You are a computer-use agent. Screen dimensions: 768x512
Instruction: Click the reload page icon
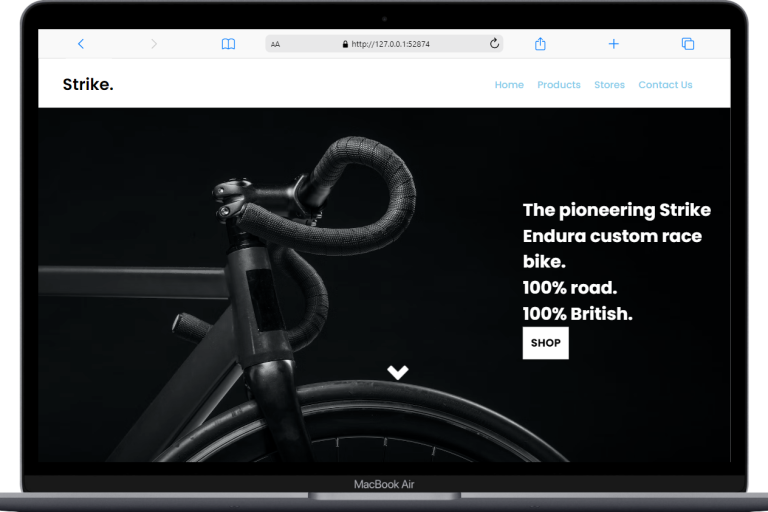(x=494, y=44)
